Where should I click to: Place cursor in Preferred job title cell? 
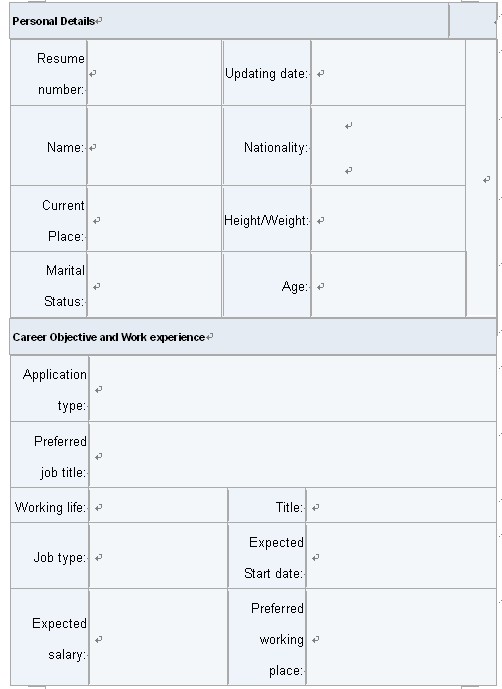click(293, 455)
